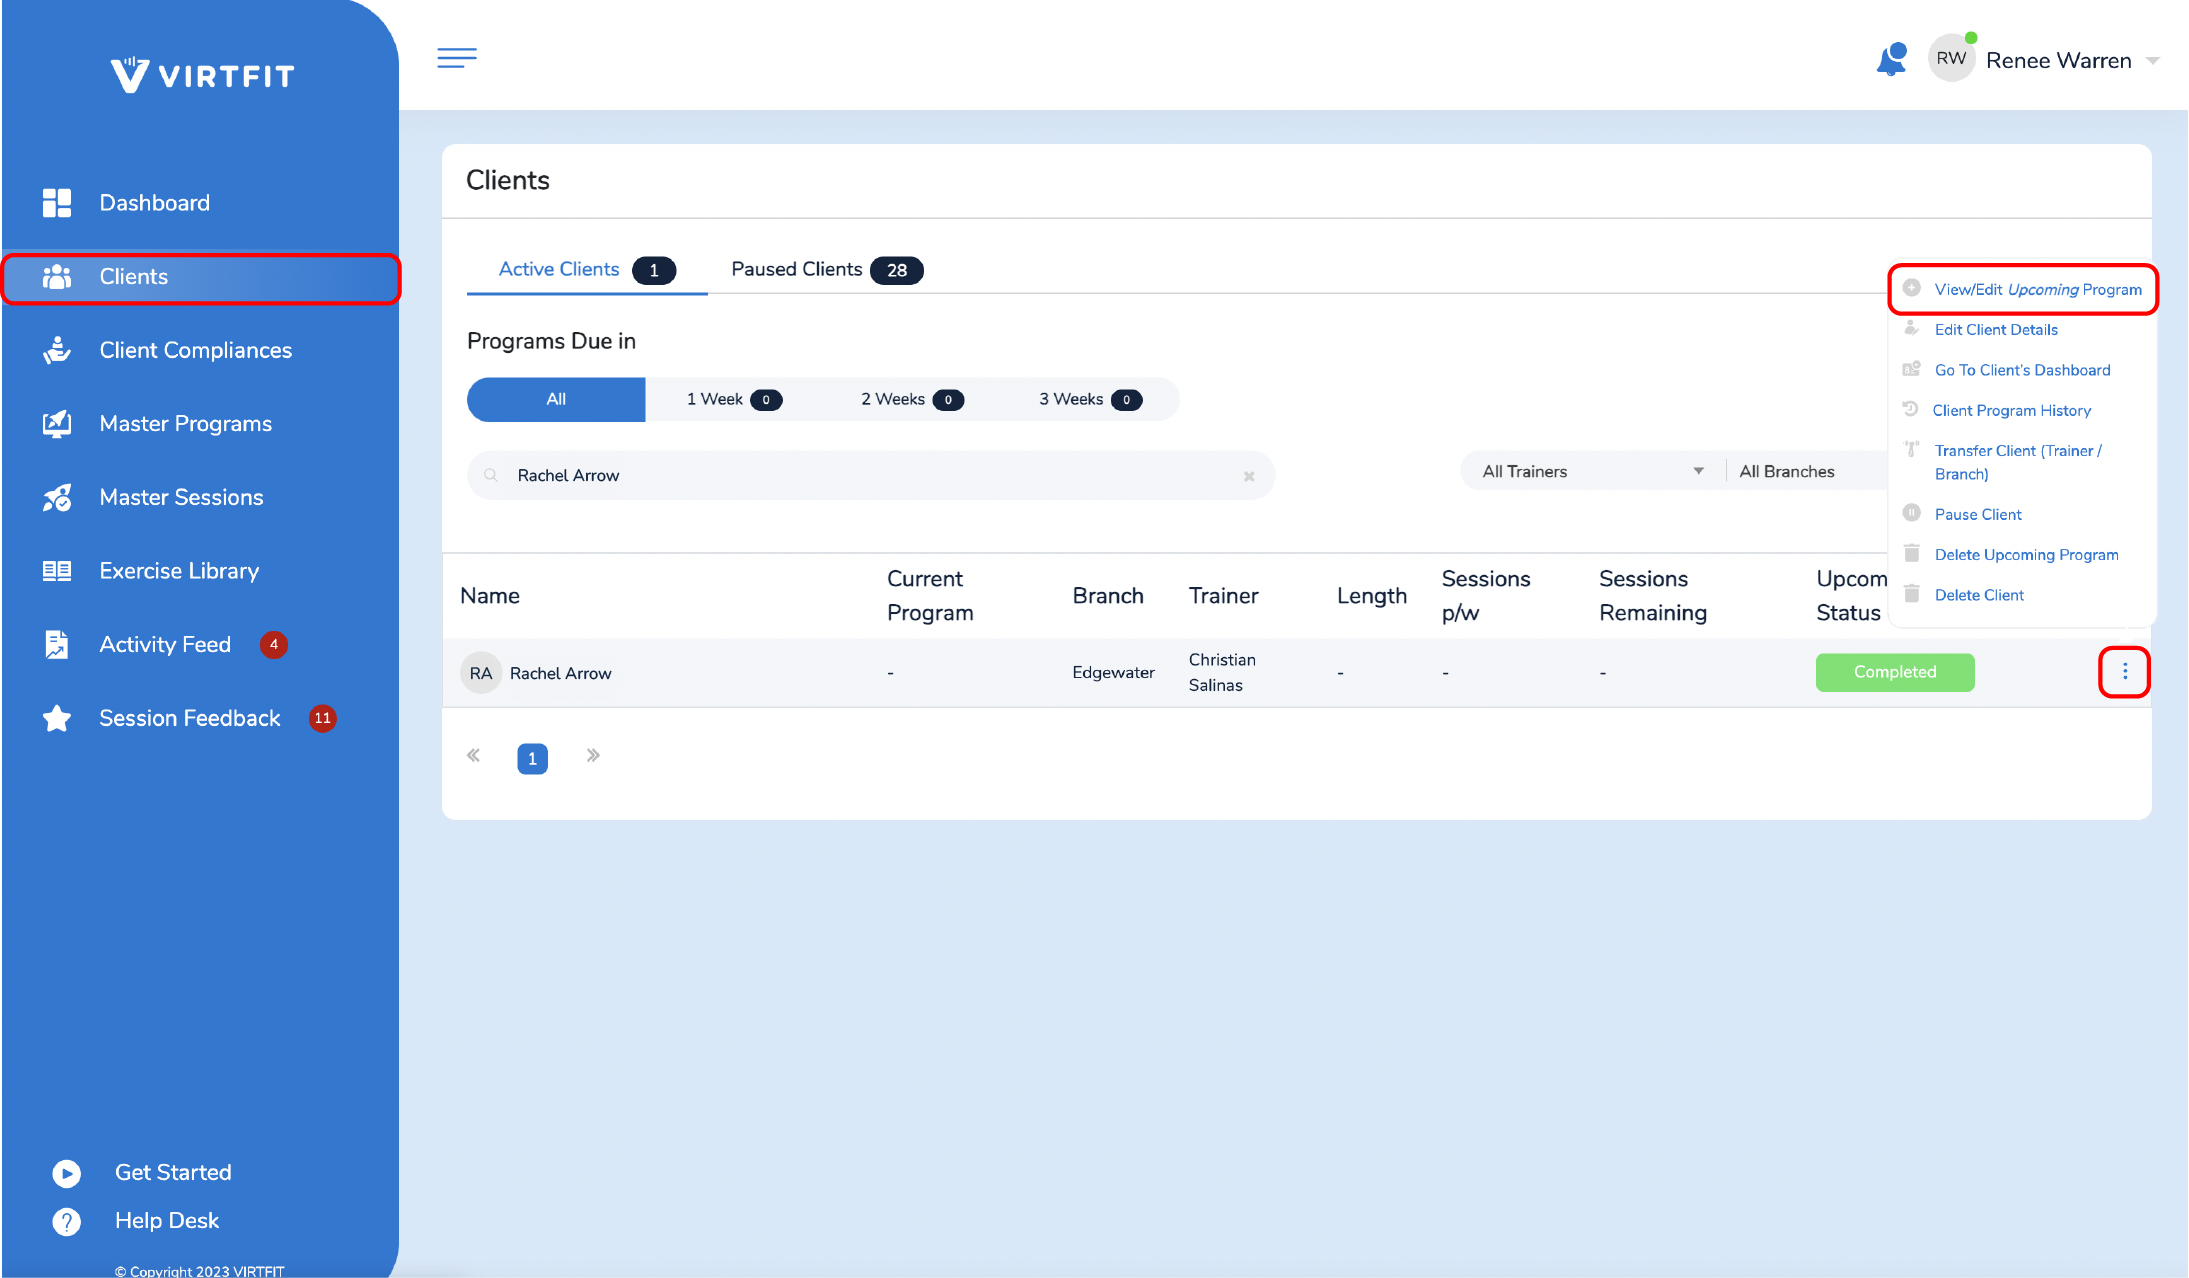Click the Clients people icon
The width and height of the screenshot is (2189, 1278).
tap(57, 277)
